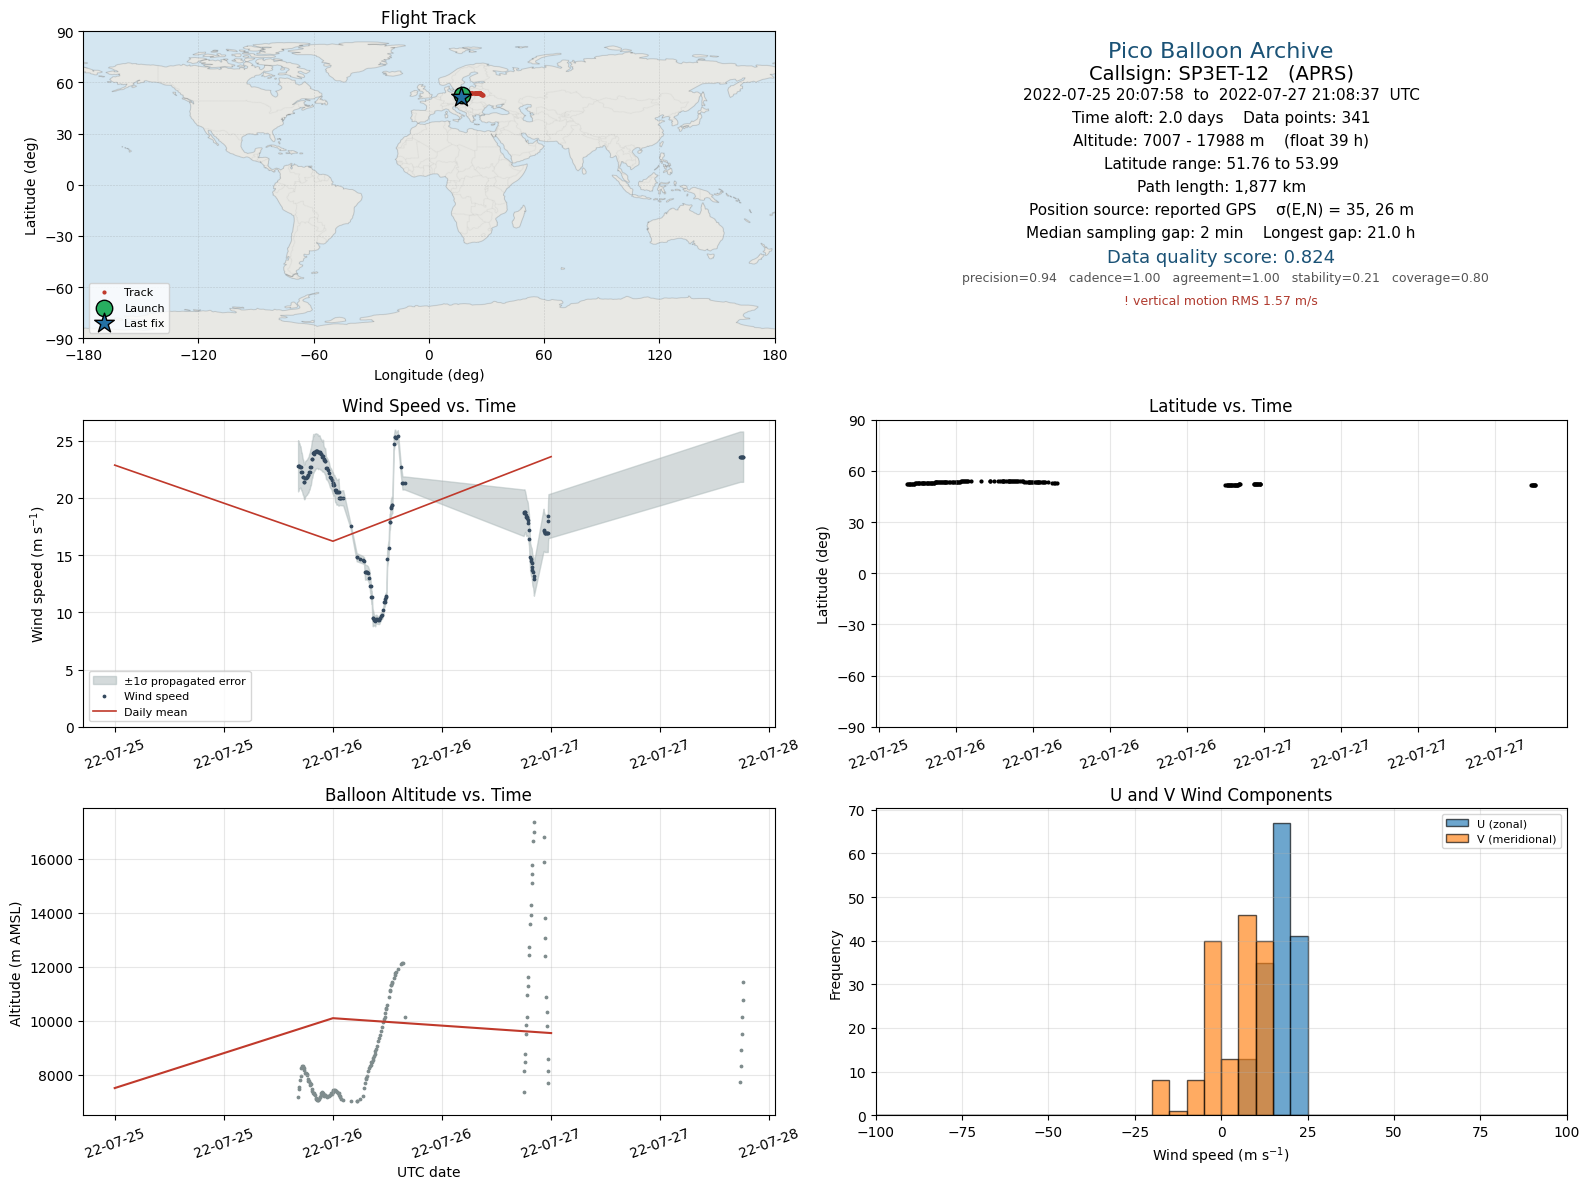Click the "Frequency" axis label
Image resolution: width=1589 pixels, height=1189 pixels.
(x=836, y=965)
